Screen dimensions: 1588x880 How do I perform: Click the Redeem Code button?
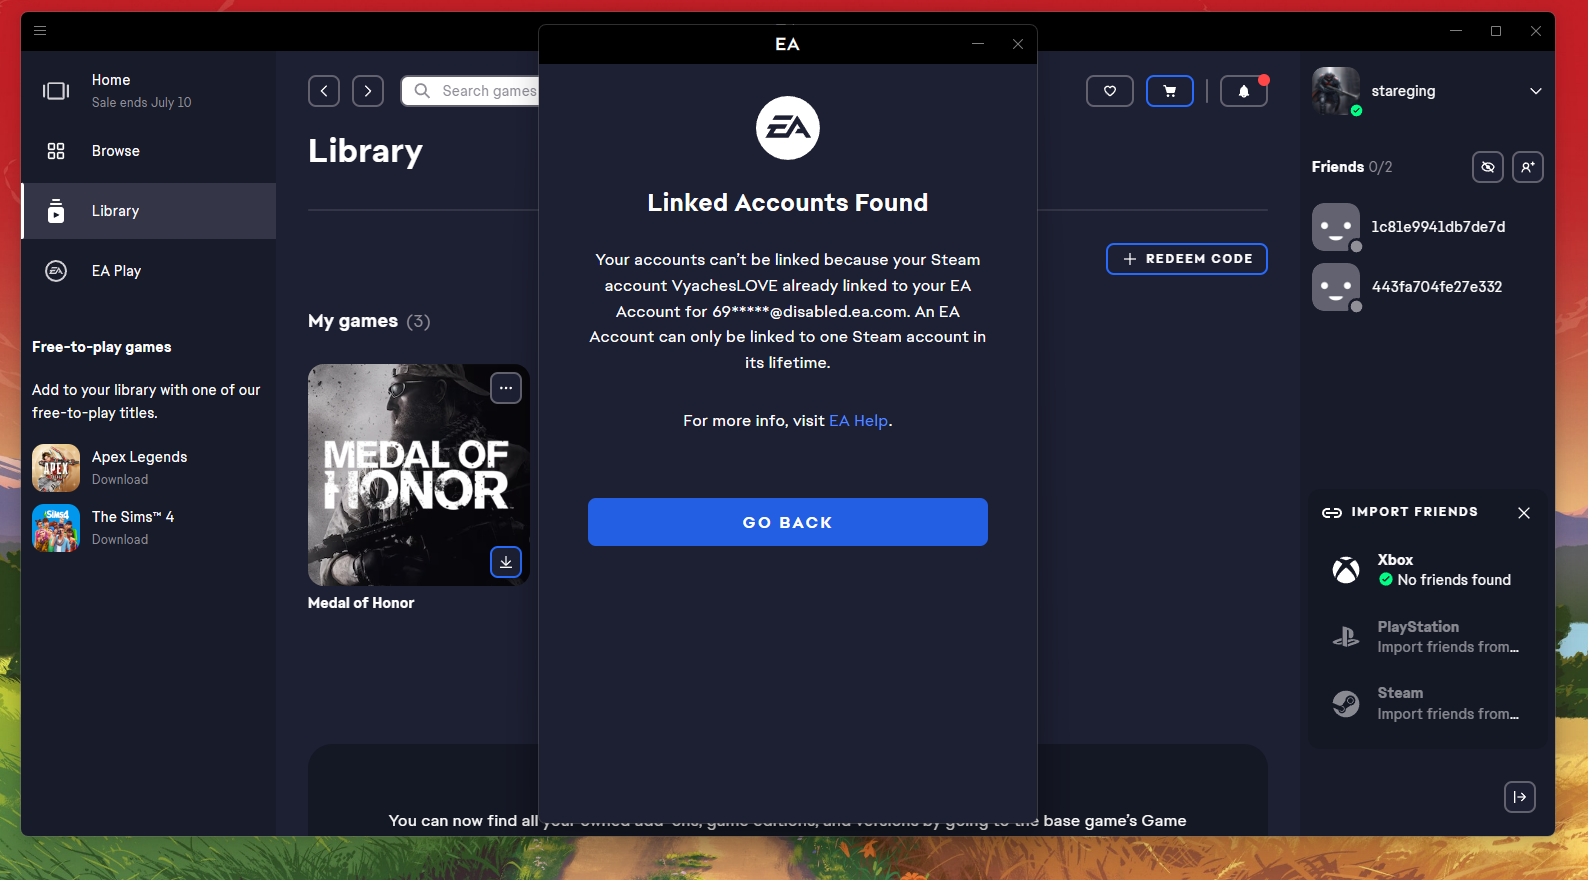[1187, 259]
